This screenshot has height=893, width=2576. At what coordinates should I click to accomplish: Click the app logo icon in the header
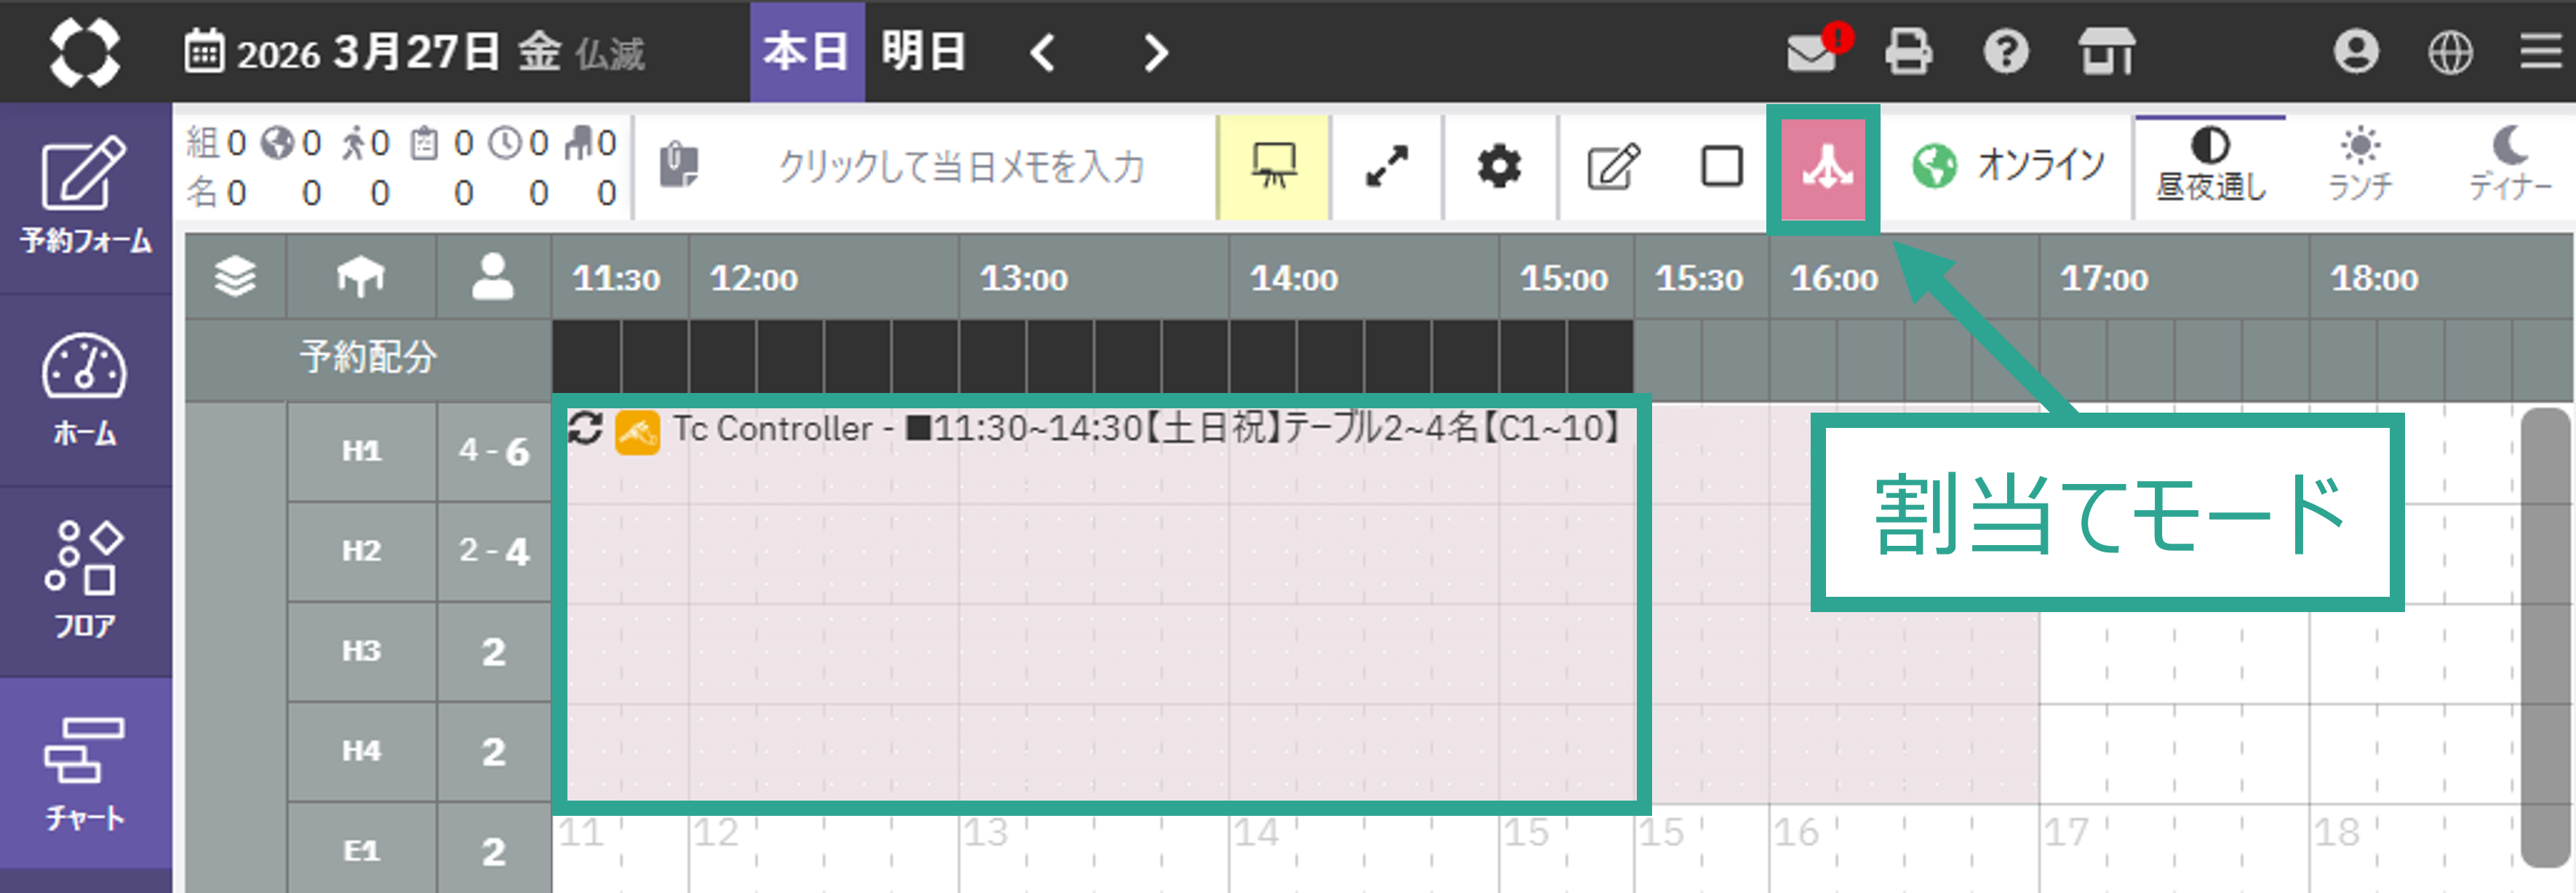(85, 52)
